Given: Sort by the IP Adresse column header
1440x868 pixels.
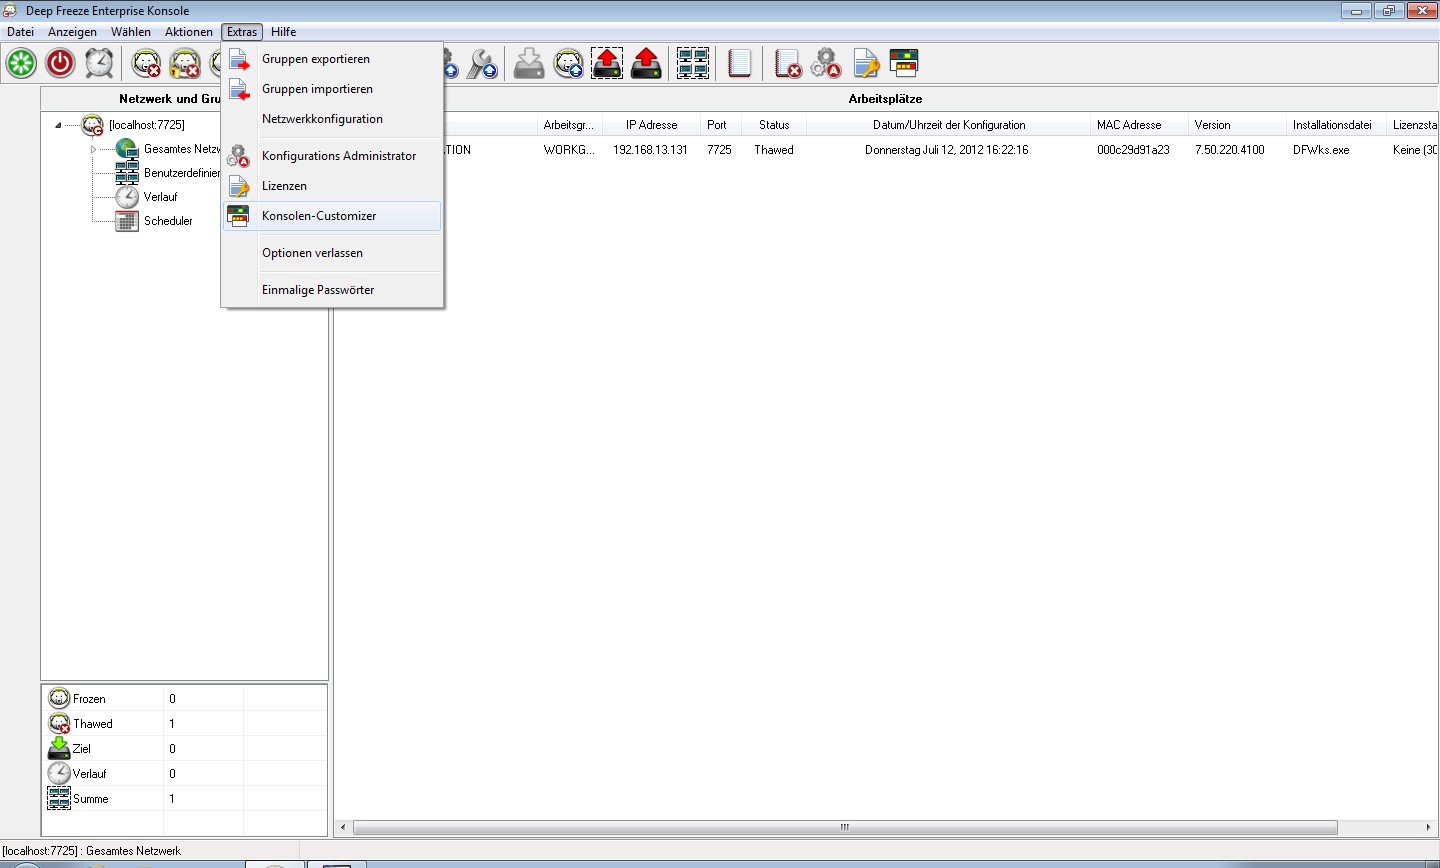Looking at the screenshot, I should point(651,125).
